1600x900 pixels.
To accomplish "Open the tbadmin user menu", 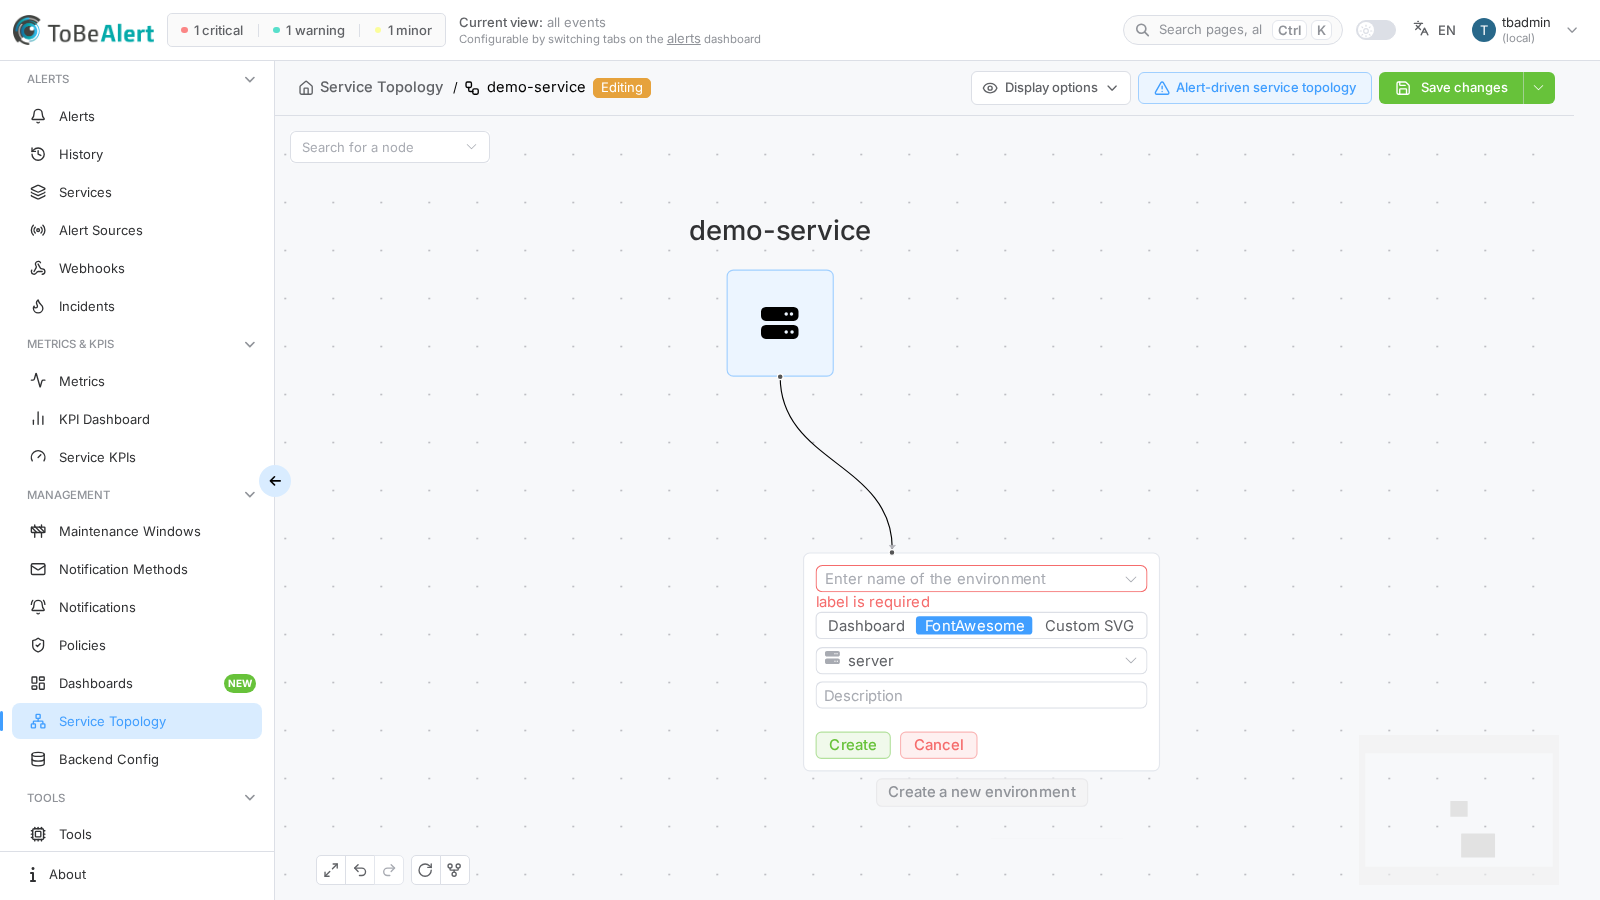I will pyautogui.click(x=1525, y=30).
